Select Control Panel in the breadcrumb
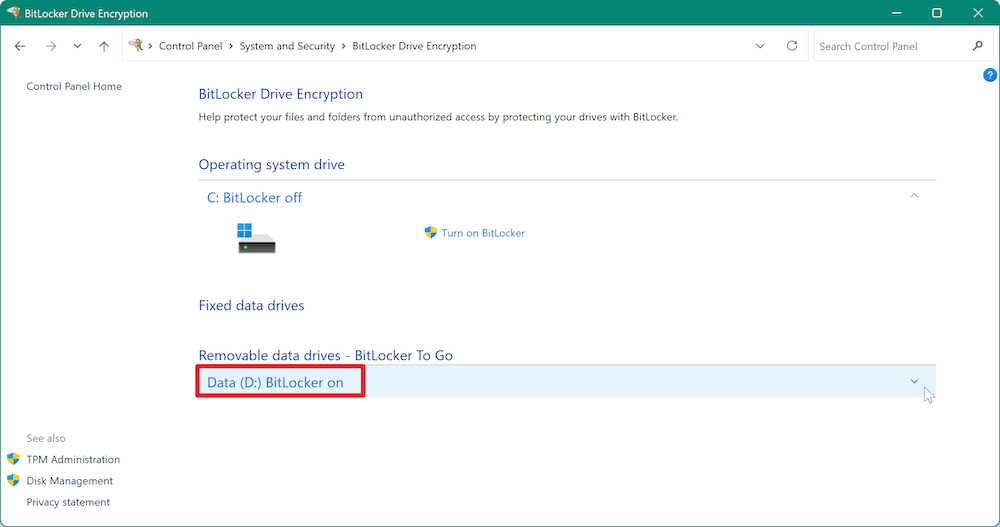The image size is (1000, 527). pos(191,46)
